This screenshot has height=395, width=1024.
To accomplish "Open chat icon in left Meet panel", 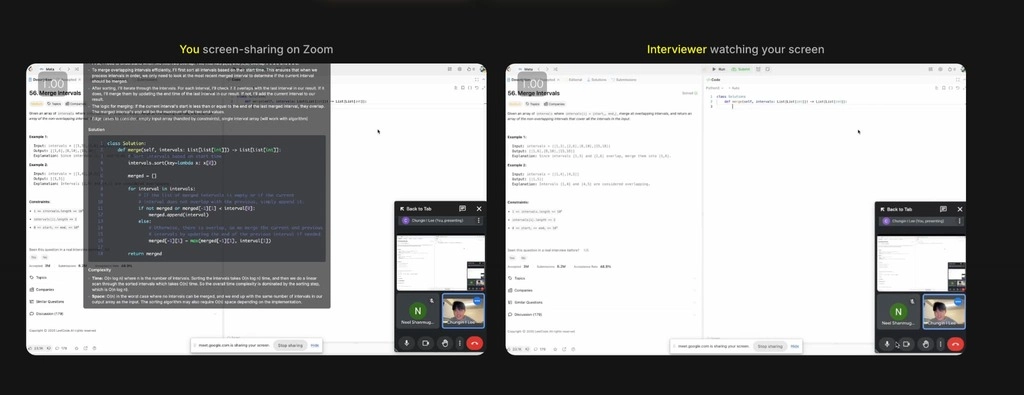I will point(462,209).
